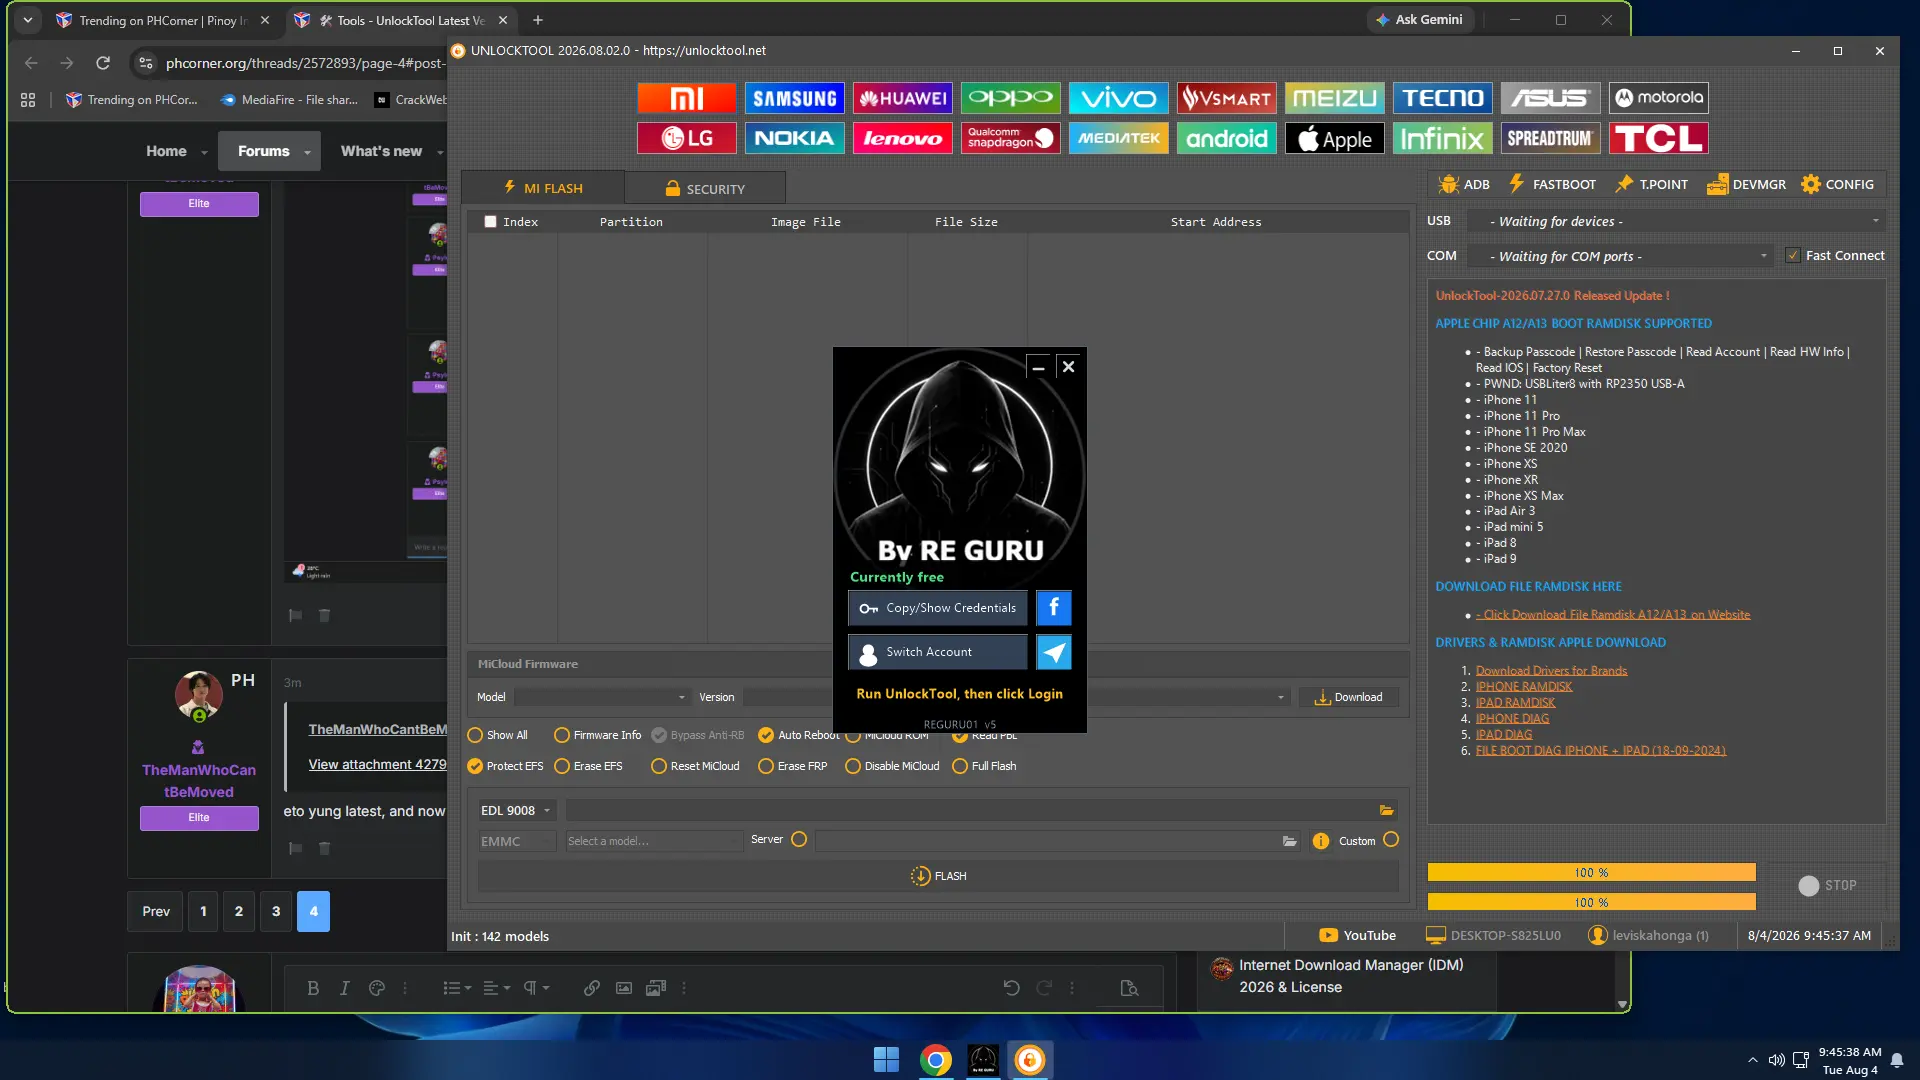The width and height of the screenshot is (1920, 1080).
Task: Click the STOP button
Action: pyautogui.click(x=1828, y=886)
